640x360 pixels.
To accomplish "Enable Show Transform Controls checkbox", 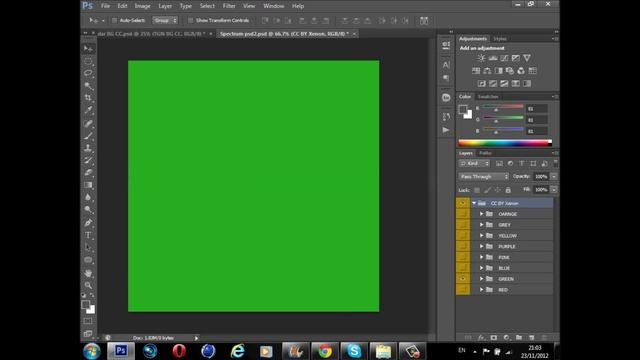I will (x=190, y=20).
